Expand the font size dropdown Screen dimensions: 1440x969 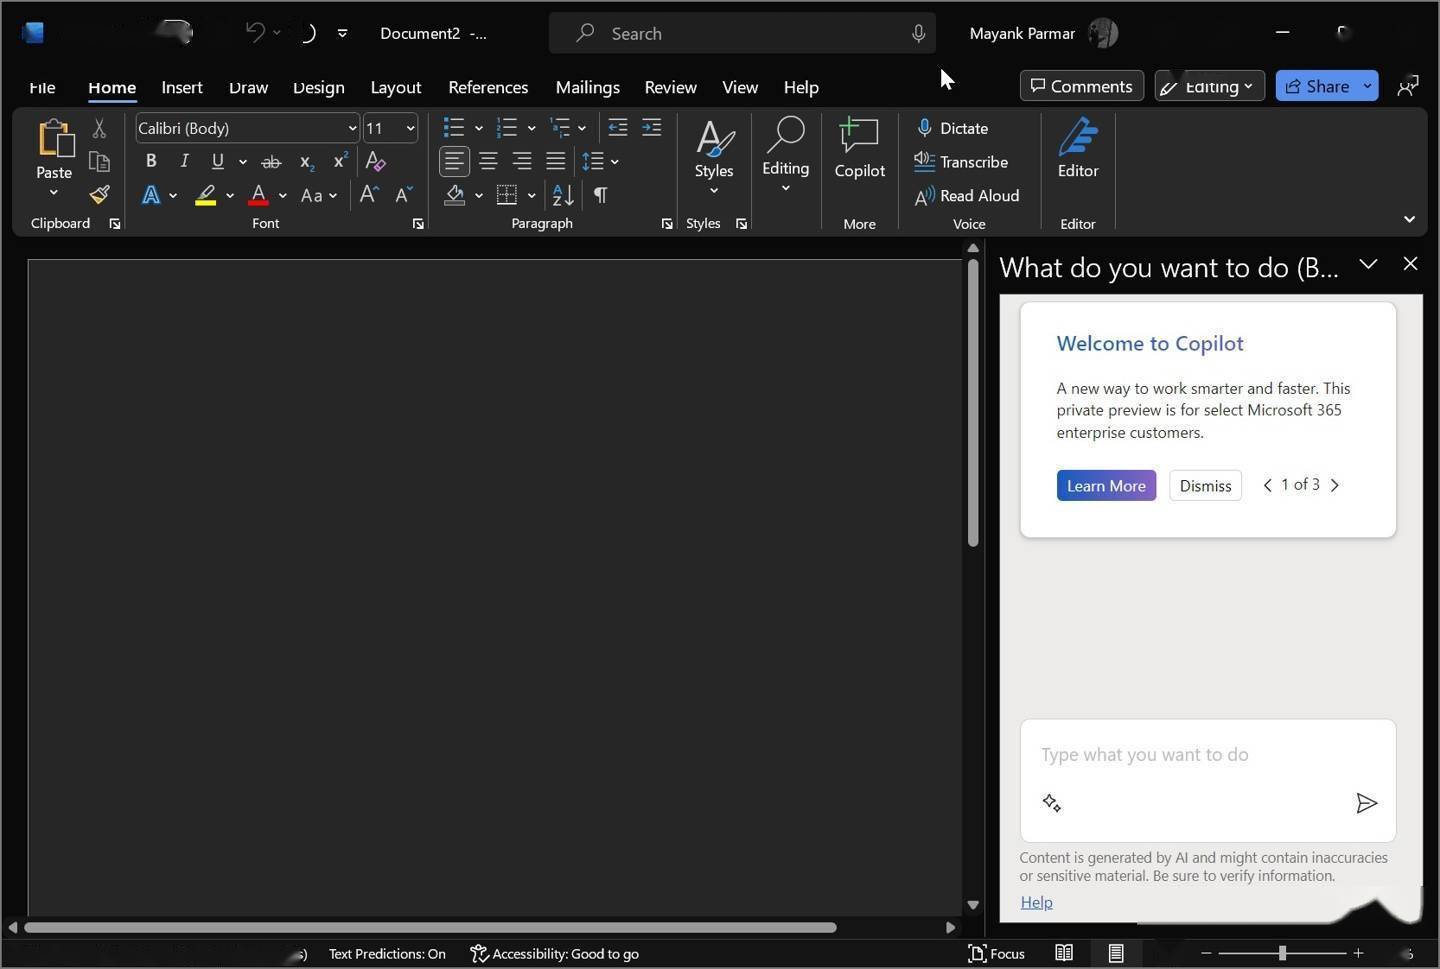408,128
